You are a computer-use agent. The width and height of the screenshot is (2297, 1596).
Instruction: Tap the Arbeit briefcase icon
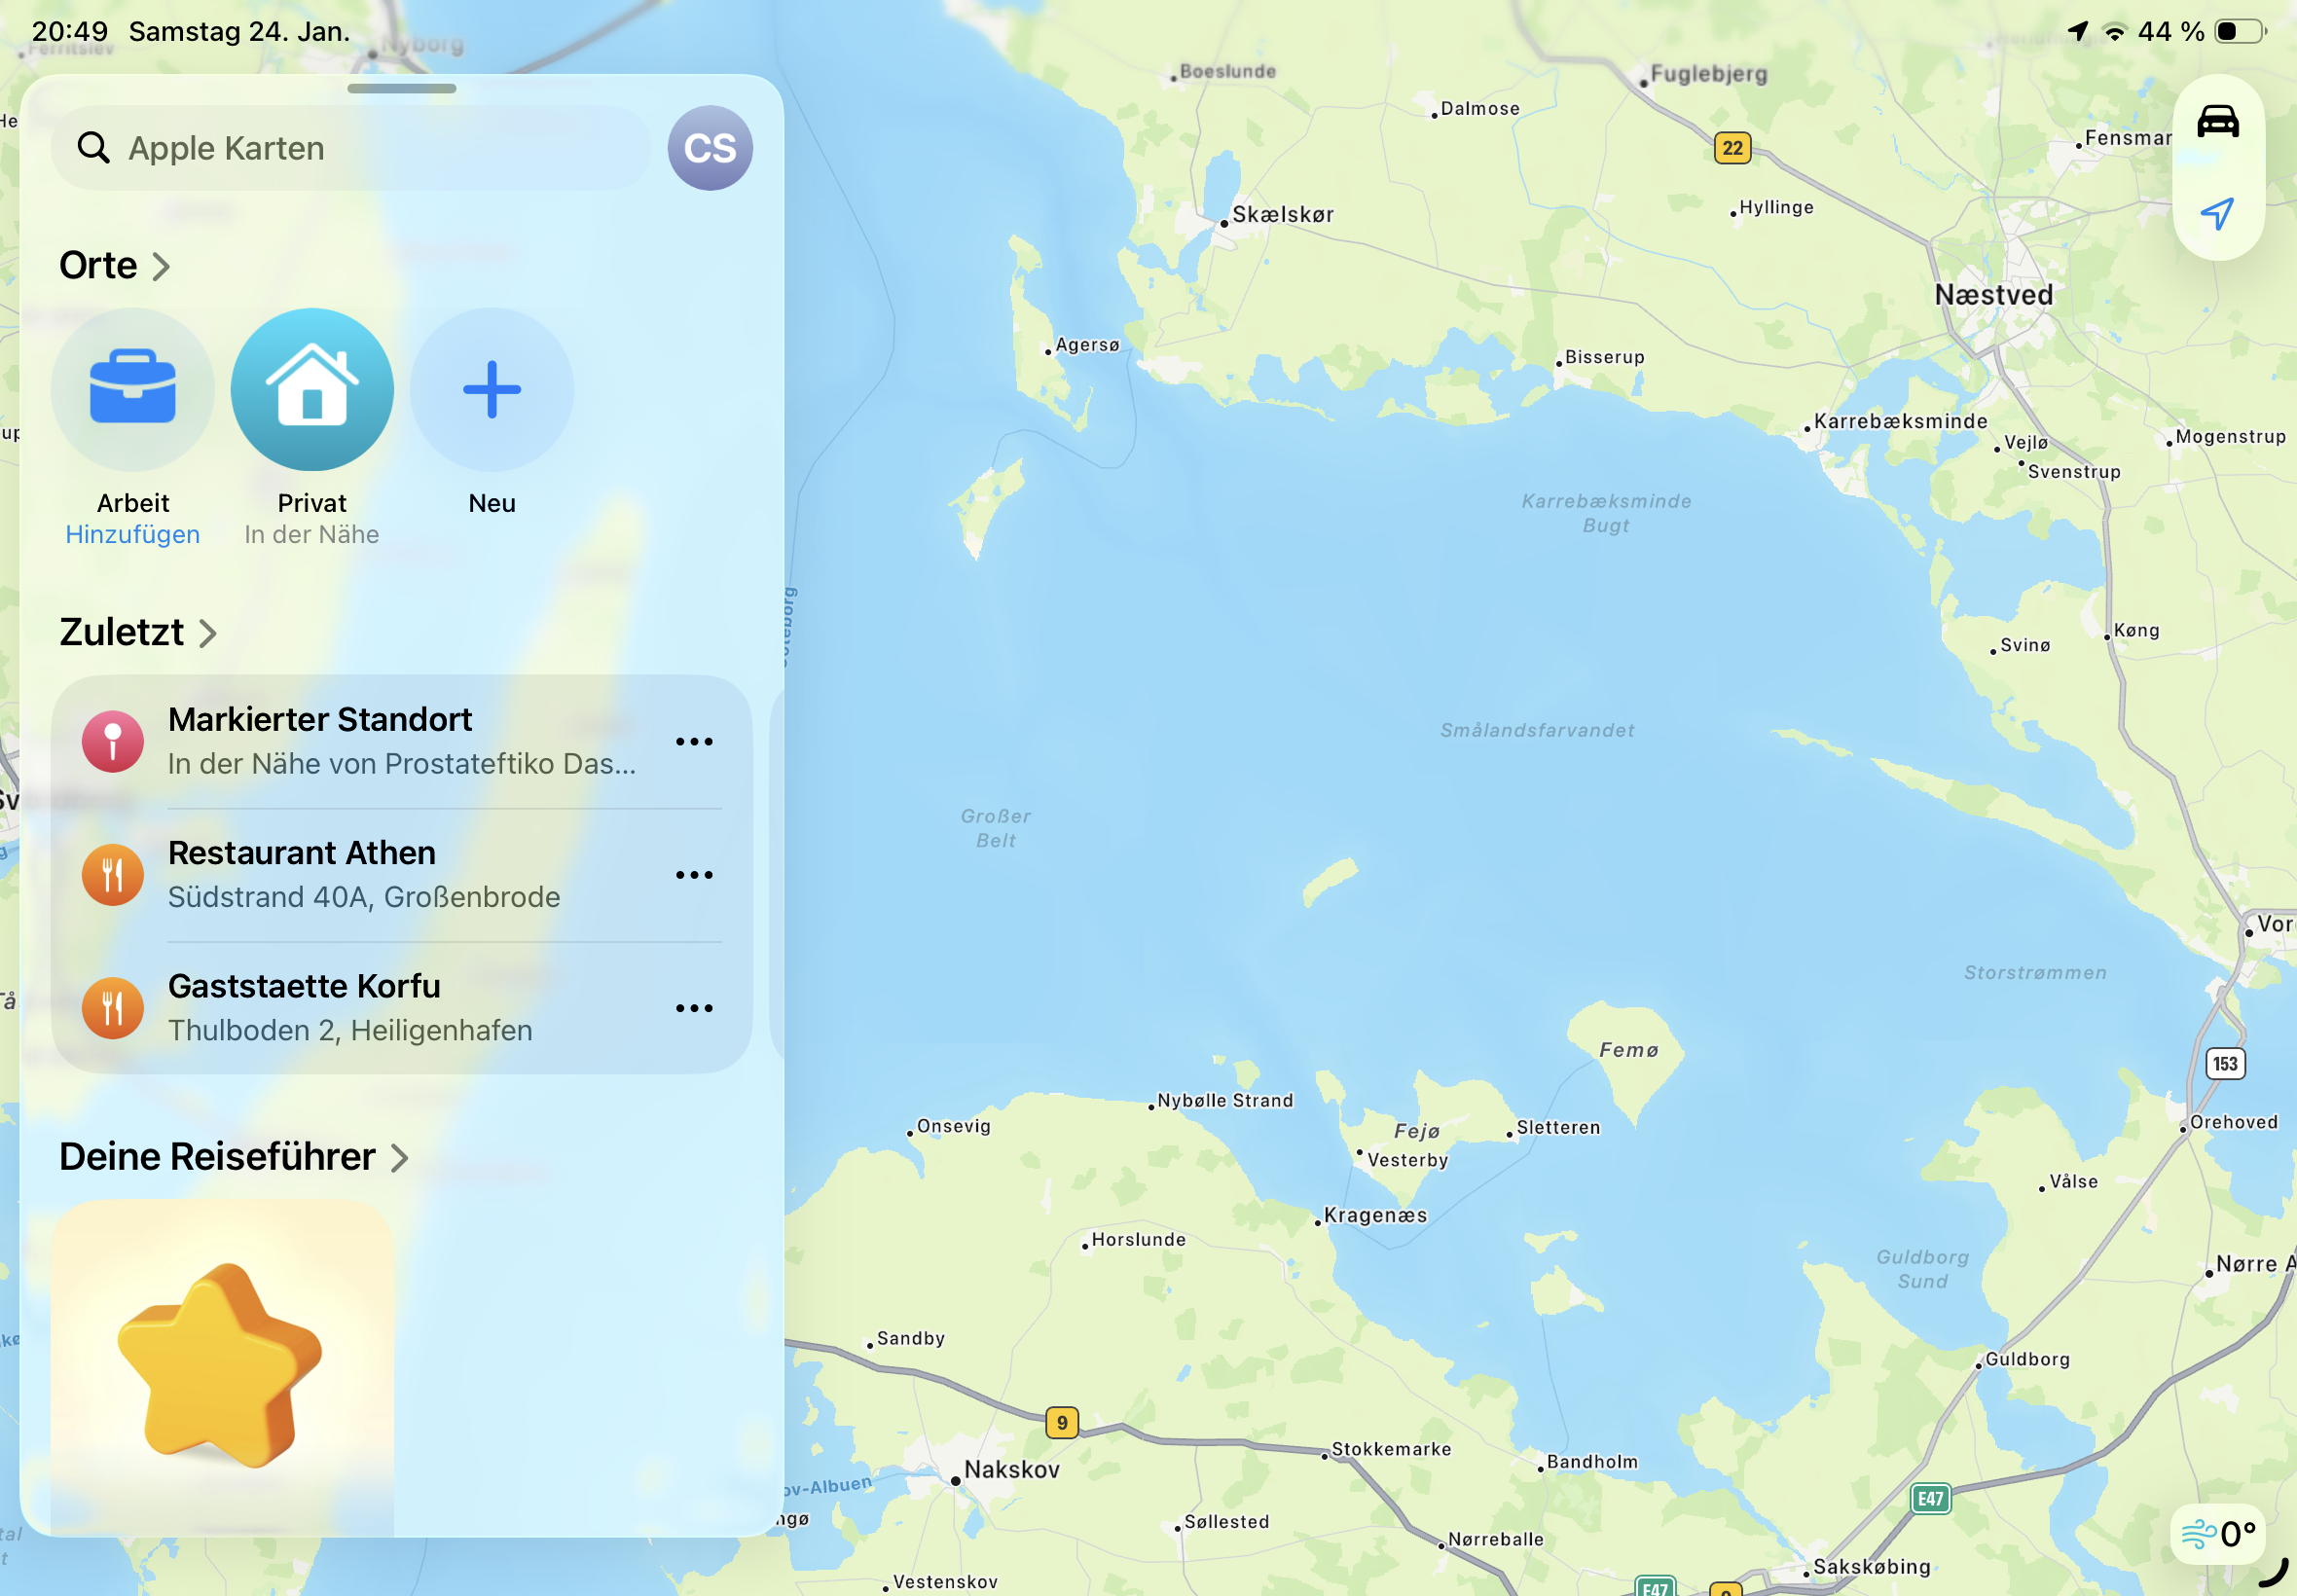pos(133,389)
